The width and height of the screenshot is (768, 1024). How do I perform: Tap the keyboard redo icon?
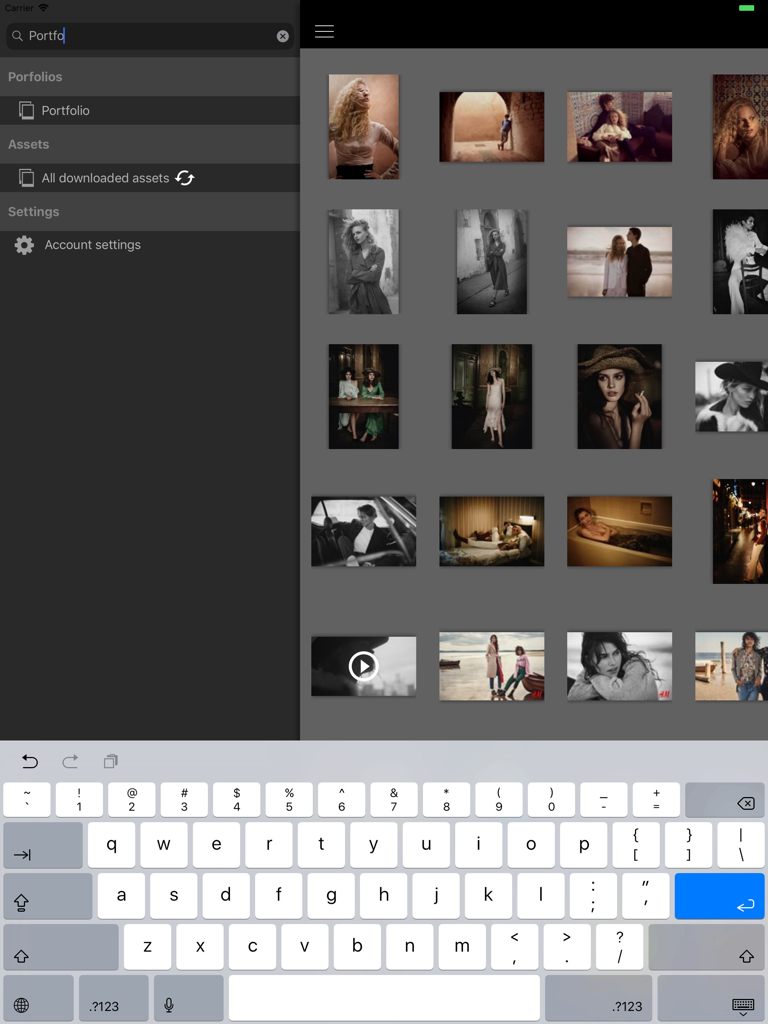70,761
